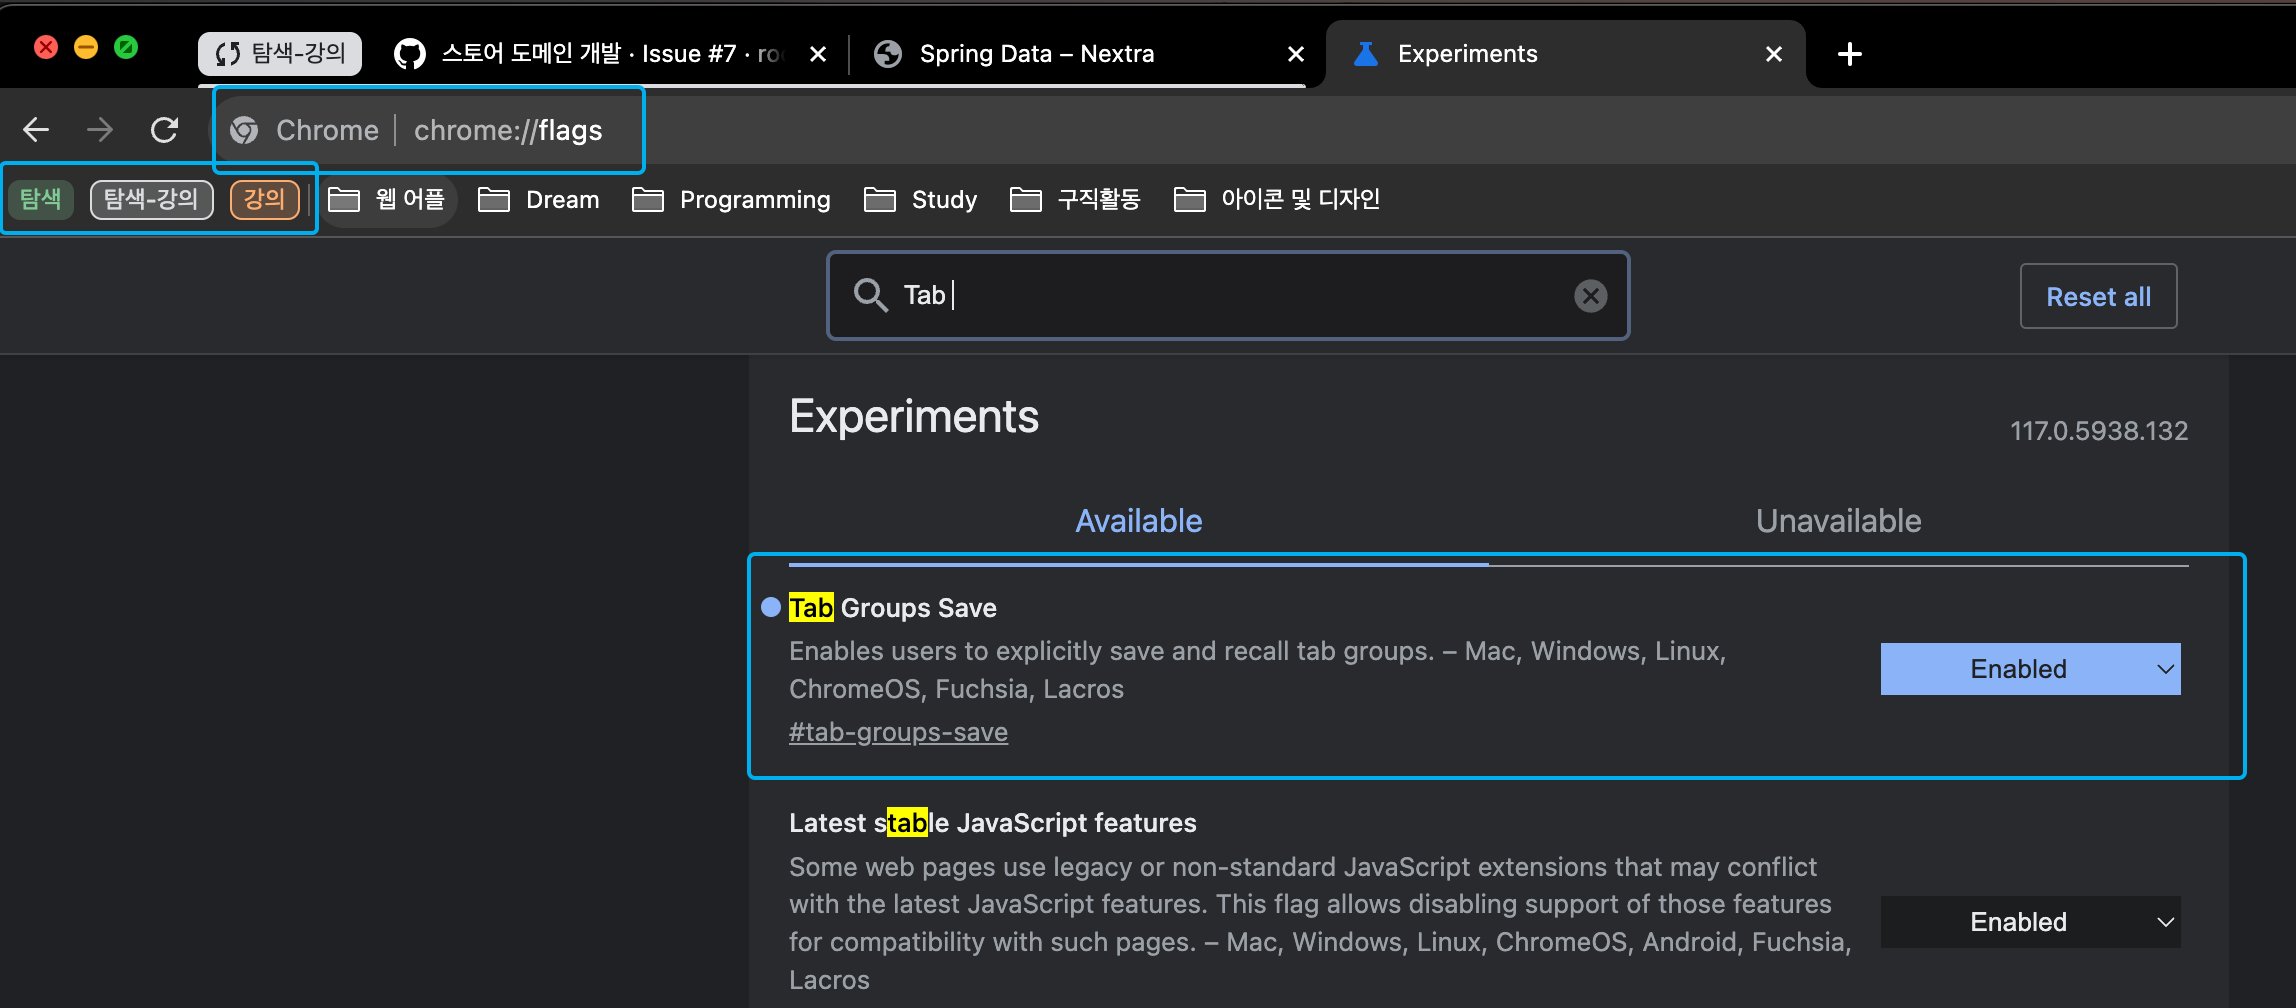2296x1008 pixels.
Task: Switch to the Unavailable tab
Action: (1838, 521)
